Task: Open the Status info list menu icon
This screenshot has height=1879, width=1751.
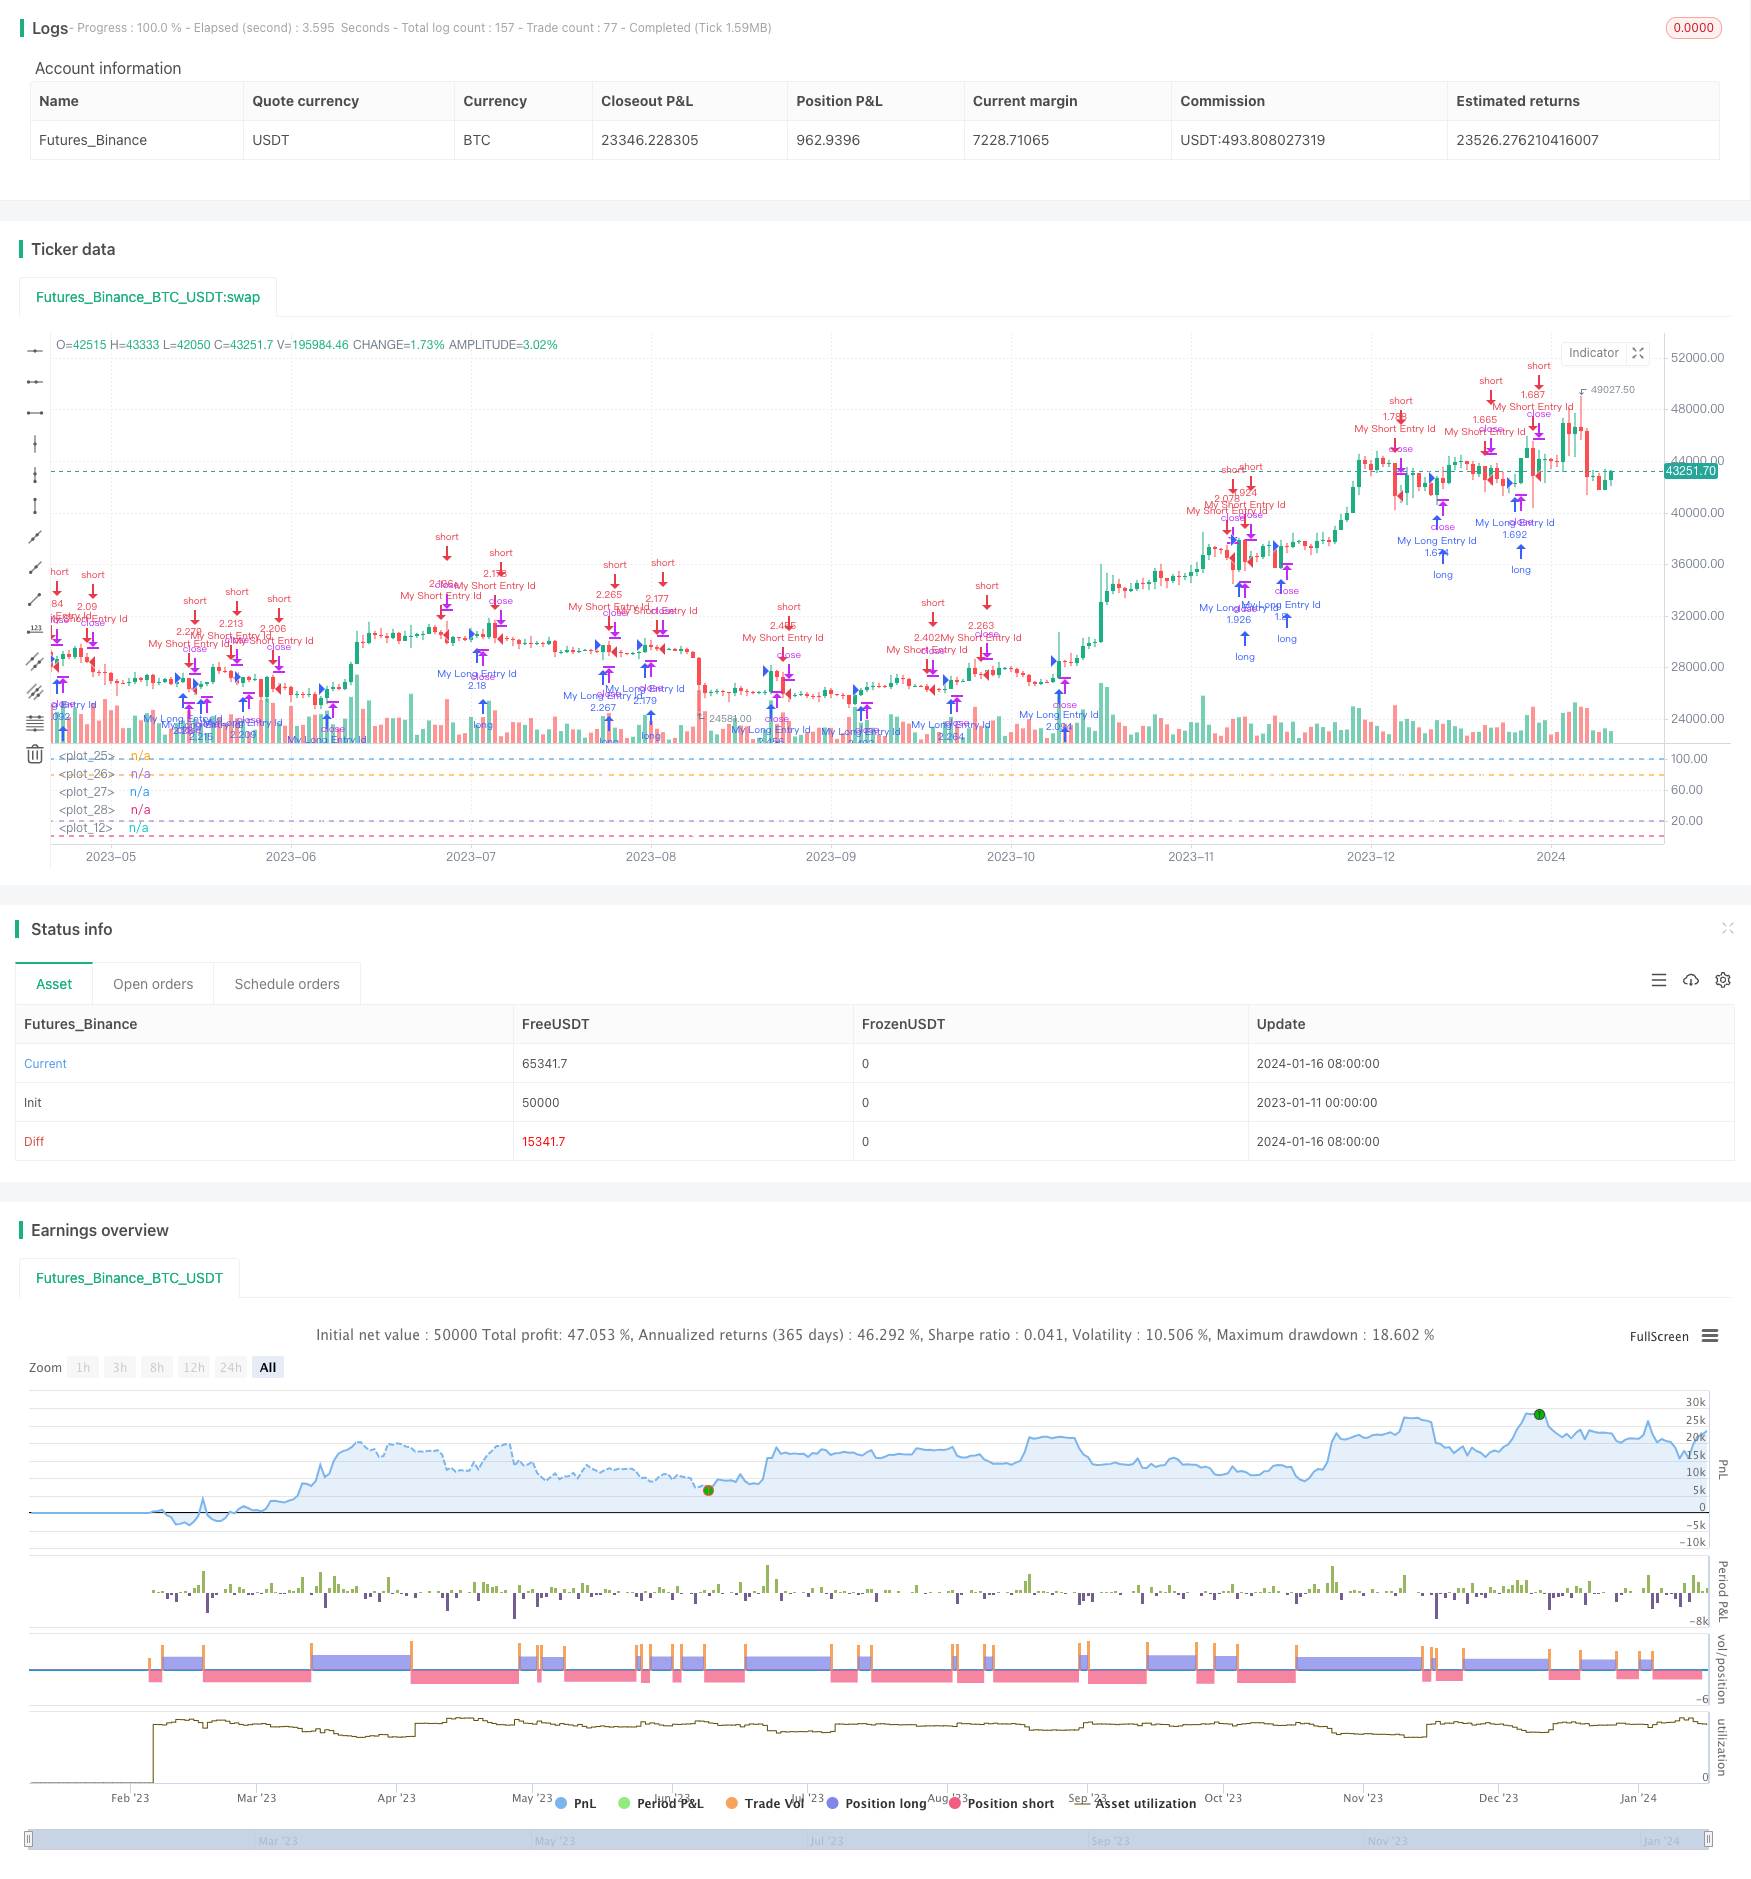Action: [1659, 980]
